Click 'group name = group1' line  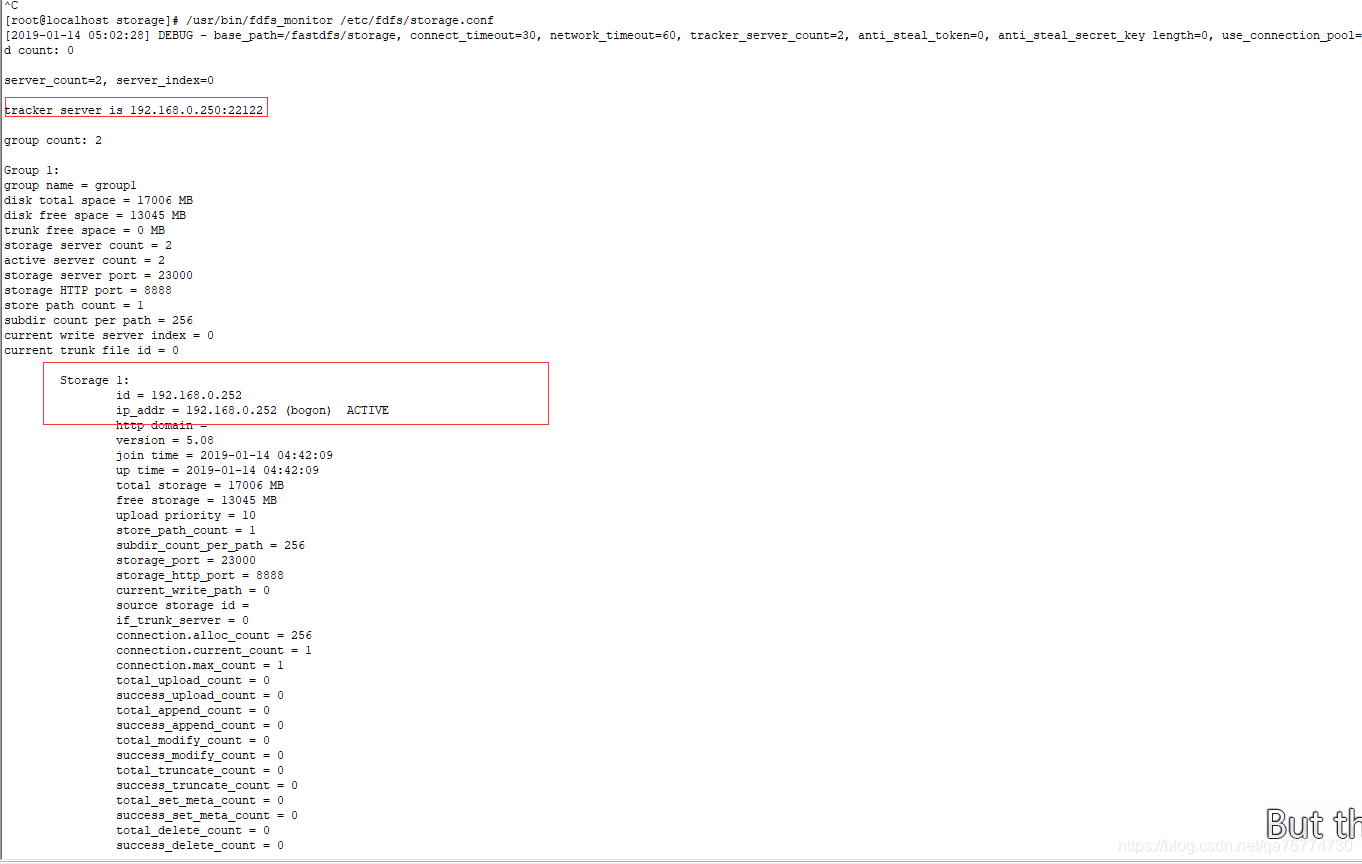[71, 185]
